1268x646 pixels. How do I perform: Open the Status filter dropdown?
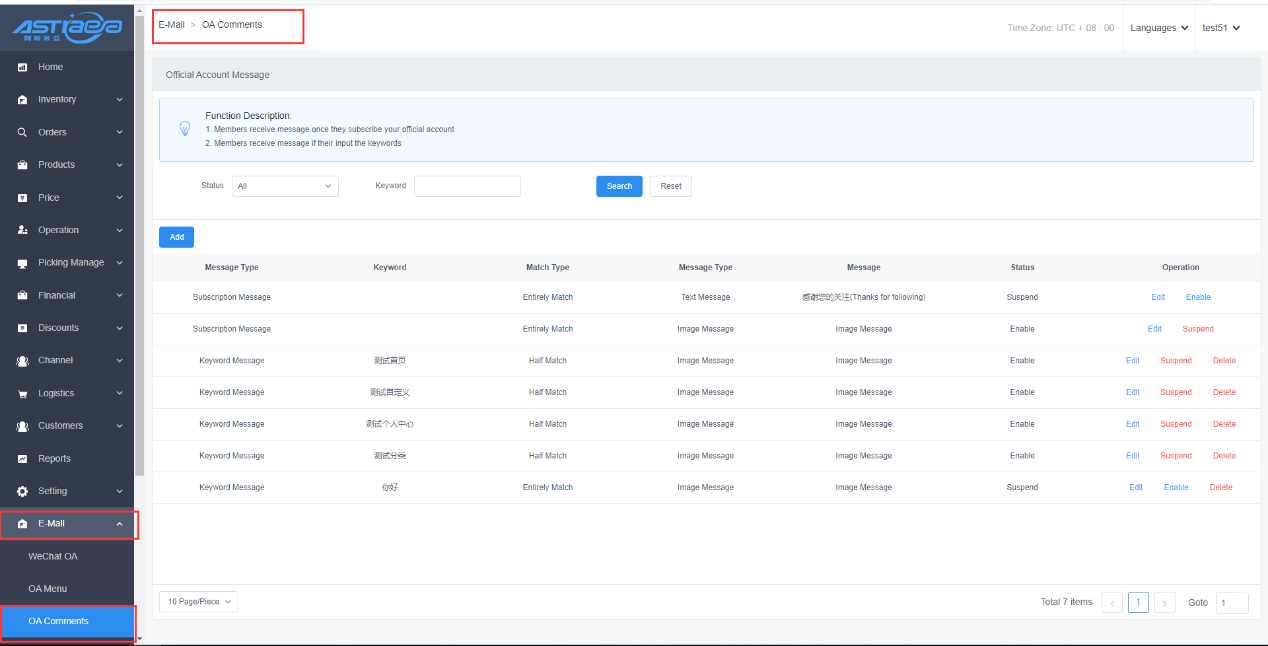point(285,186)
